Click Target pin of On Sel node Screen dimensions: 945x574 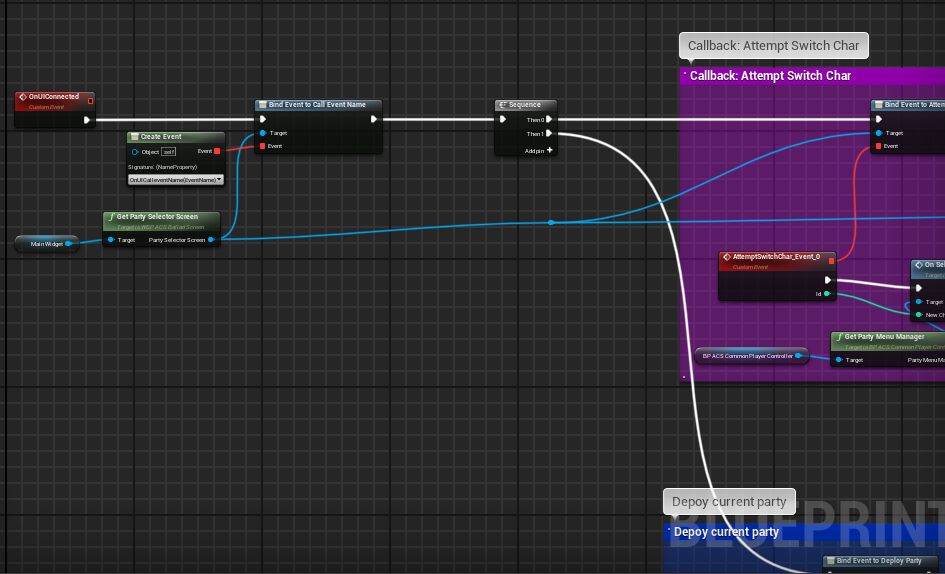coord(918,301)
